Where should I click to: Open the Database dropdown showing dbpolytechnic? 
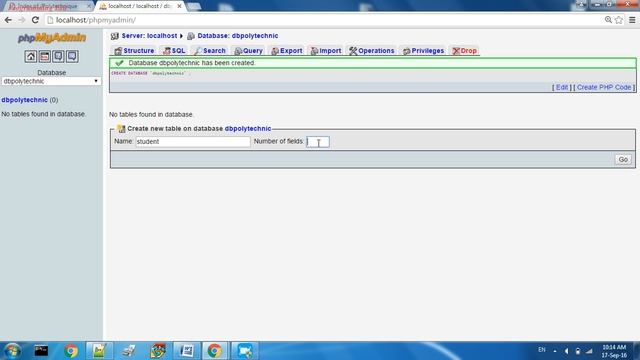coord(51,81)
